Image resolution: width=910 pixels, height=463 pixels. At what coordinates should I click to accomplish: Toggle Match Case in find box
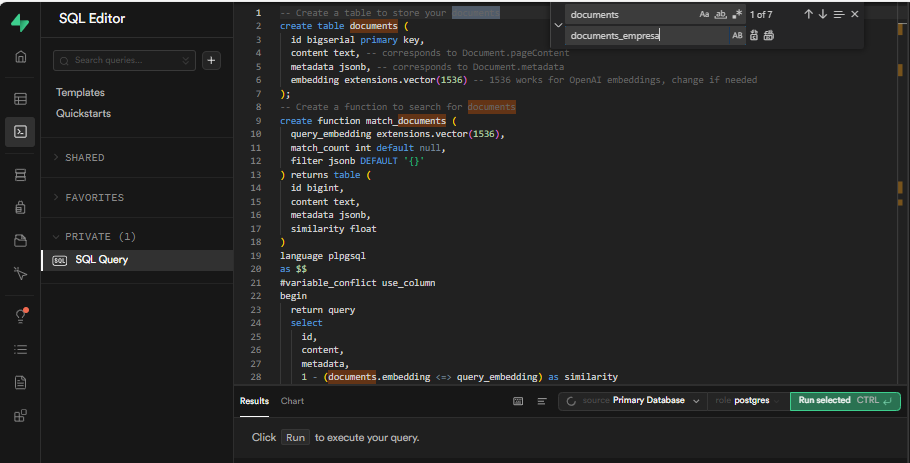click(x=704, y=15)
